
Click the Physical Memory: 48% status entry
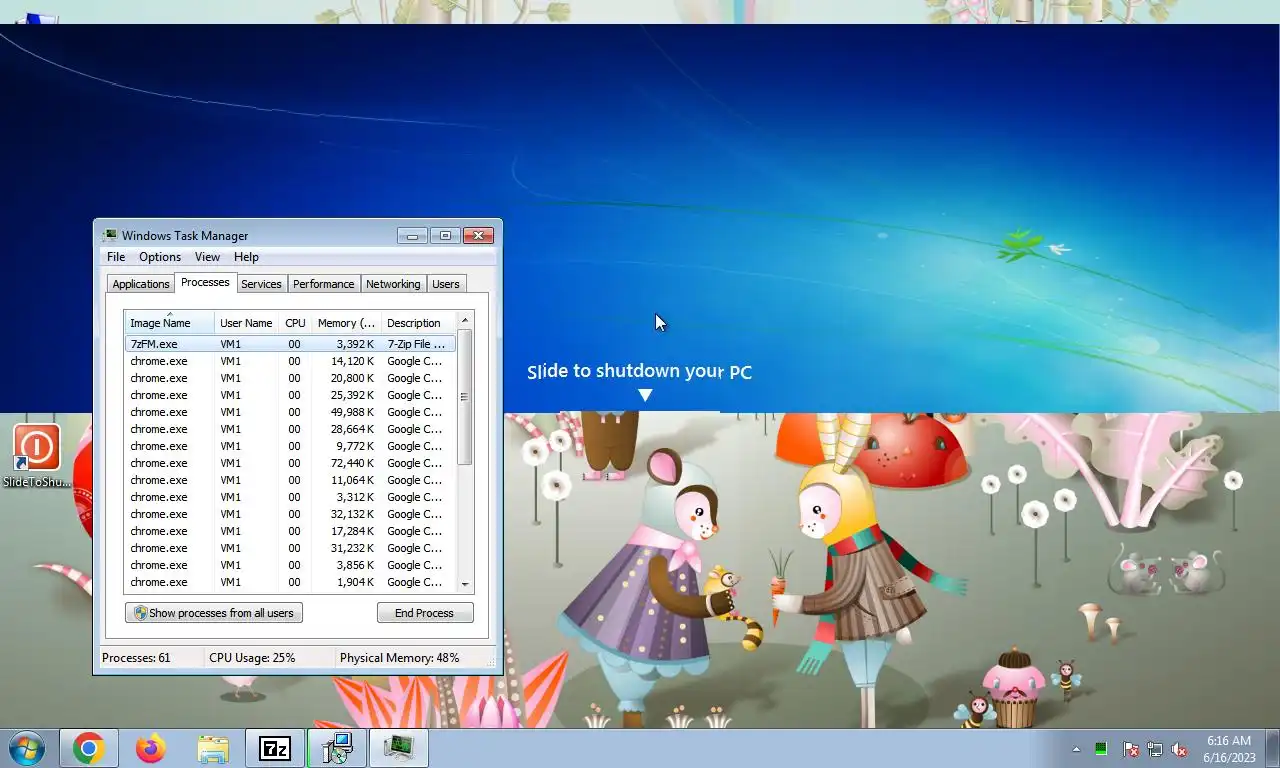click(399, 658)
